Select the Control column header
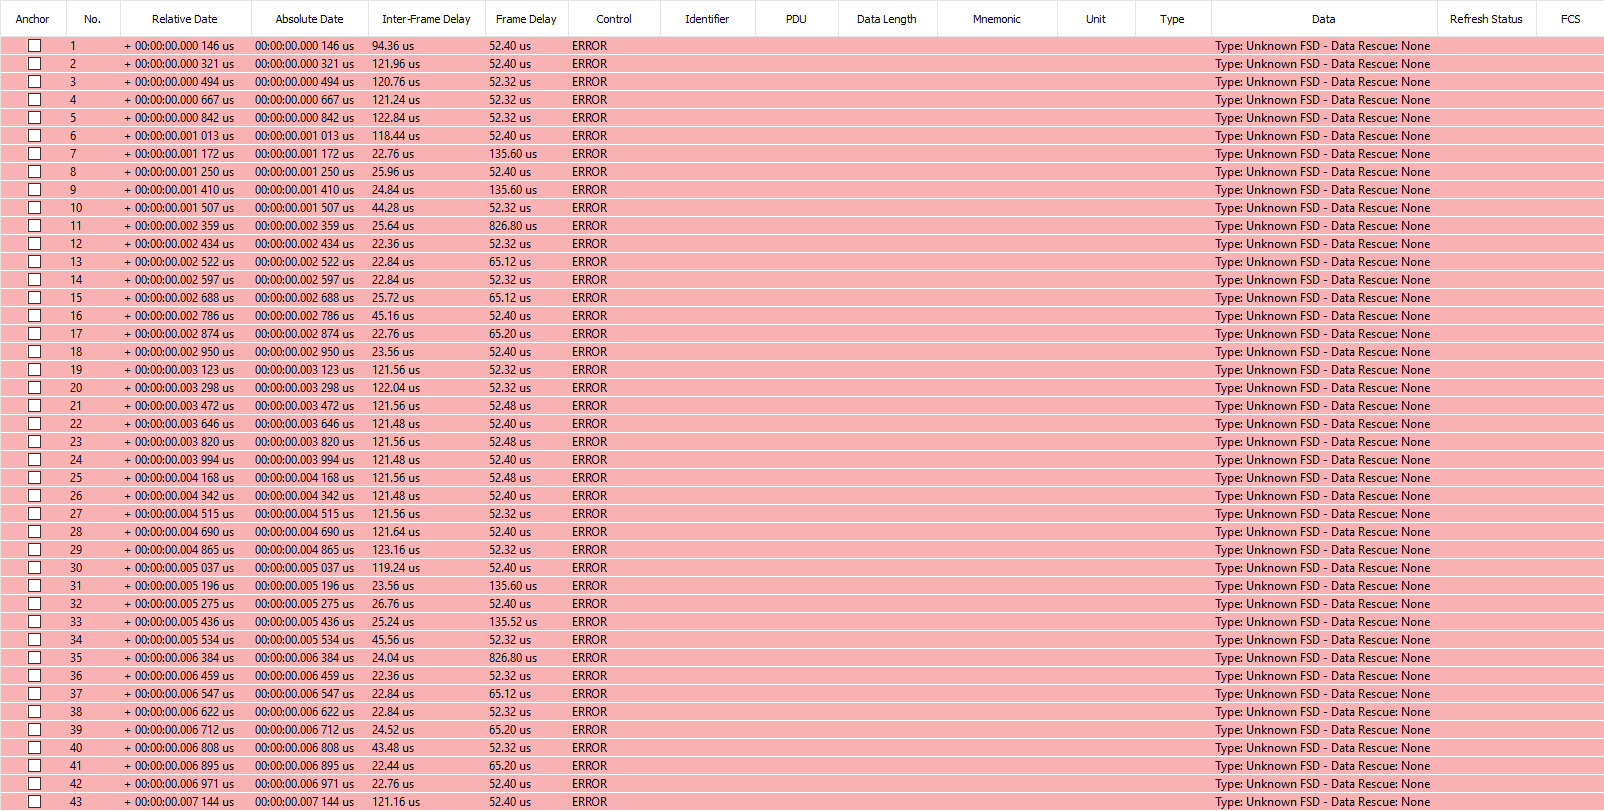The width and height of the screenshot is (1604, 811). pos(614,19)
